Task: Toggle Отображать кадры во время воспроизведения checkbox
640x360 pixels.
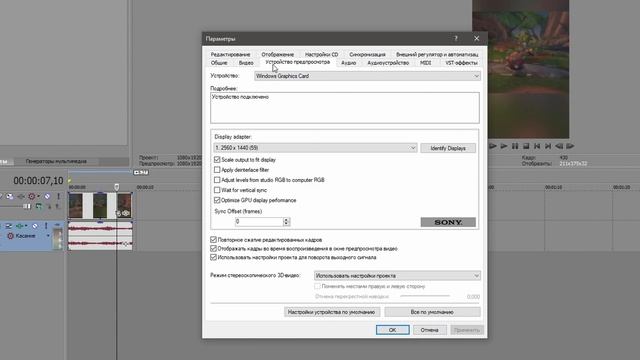Action: (213, 249)
